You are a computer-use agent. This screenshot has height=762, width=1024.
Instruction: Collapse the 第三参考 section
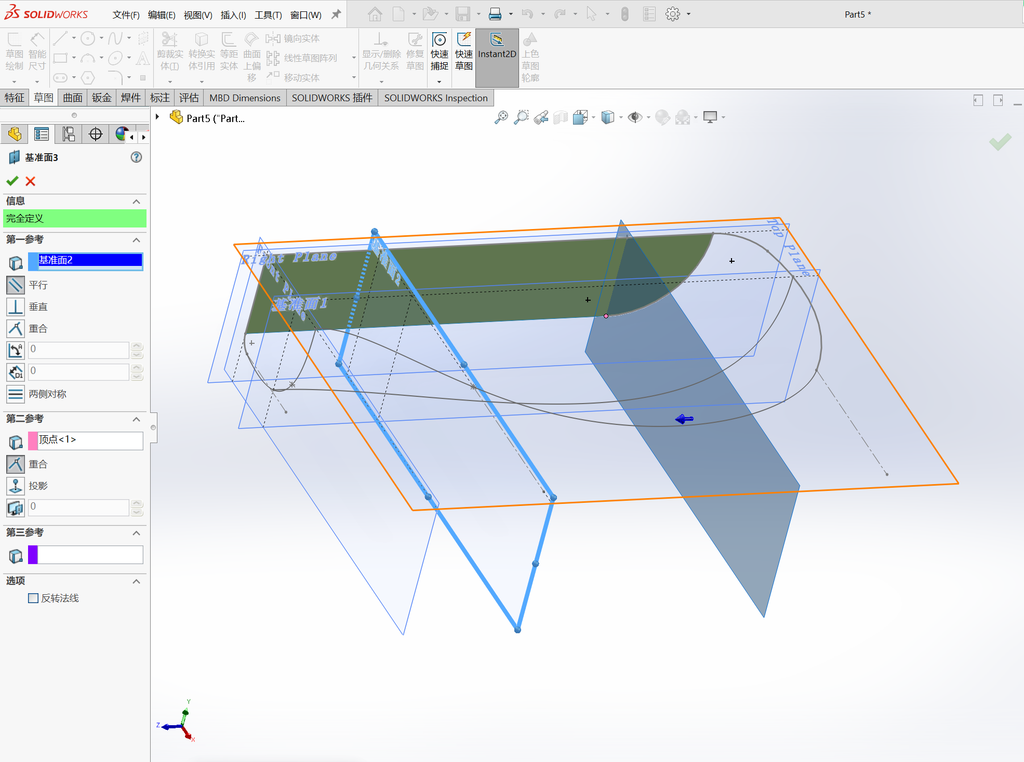click(x=136, y=533)
